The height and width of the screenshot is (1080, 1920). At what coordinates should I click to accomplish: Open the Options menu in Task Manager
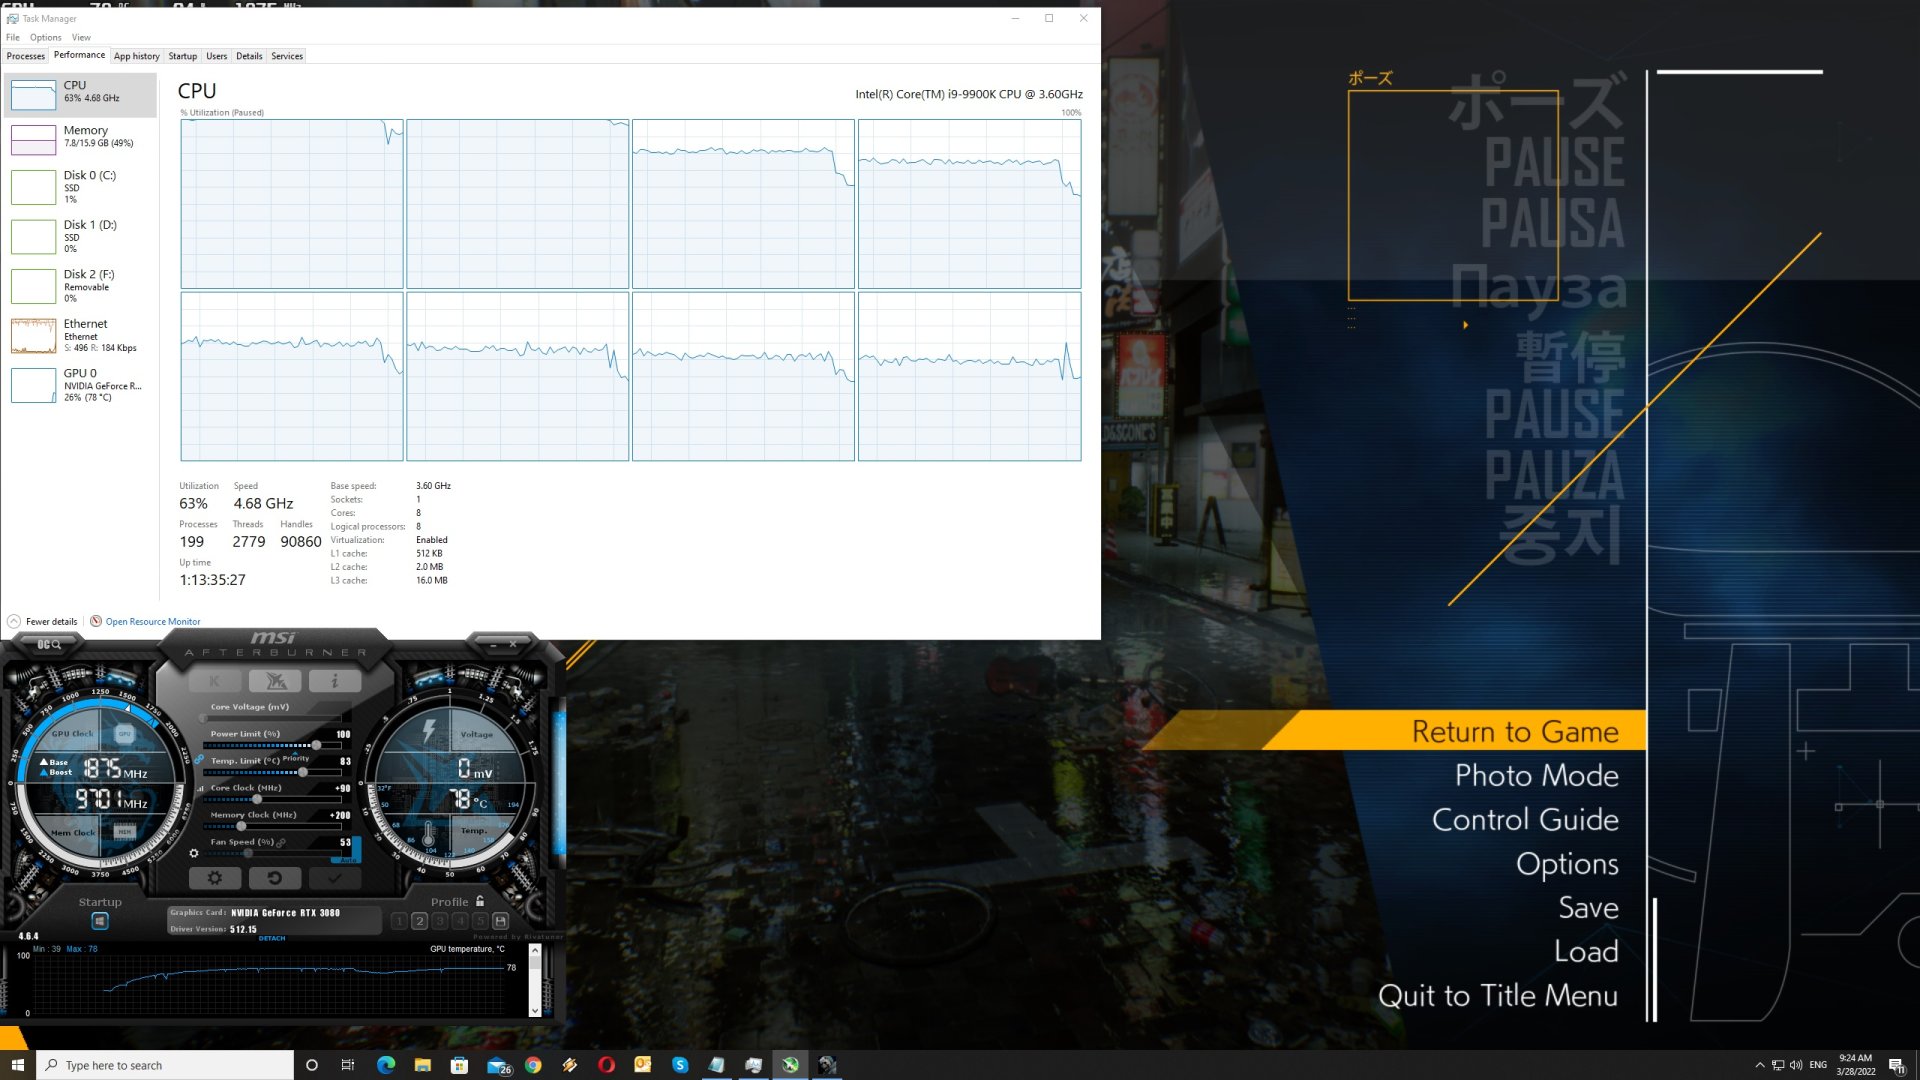pyautogui.click(x=45, y=37)
